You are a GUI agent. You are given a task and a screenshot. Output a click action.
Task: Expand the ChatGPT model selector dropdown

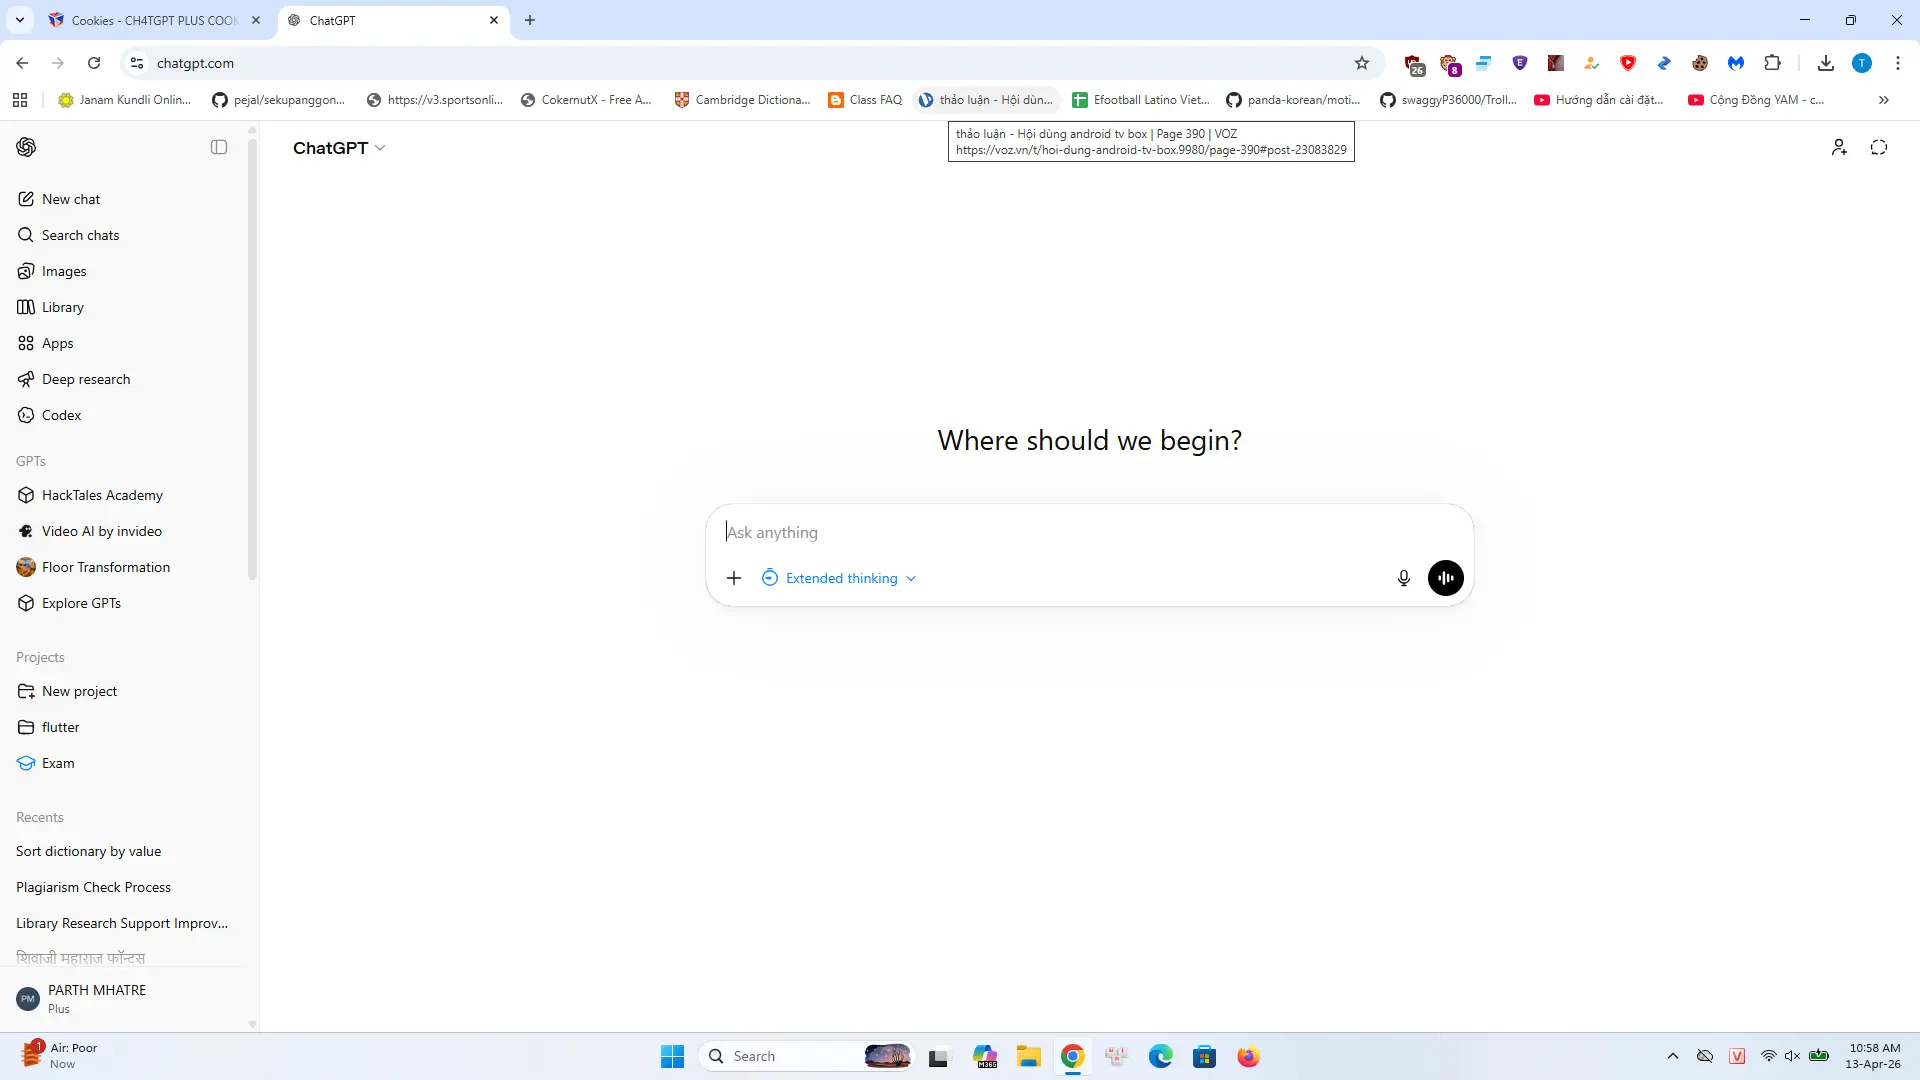339,148
